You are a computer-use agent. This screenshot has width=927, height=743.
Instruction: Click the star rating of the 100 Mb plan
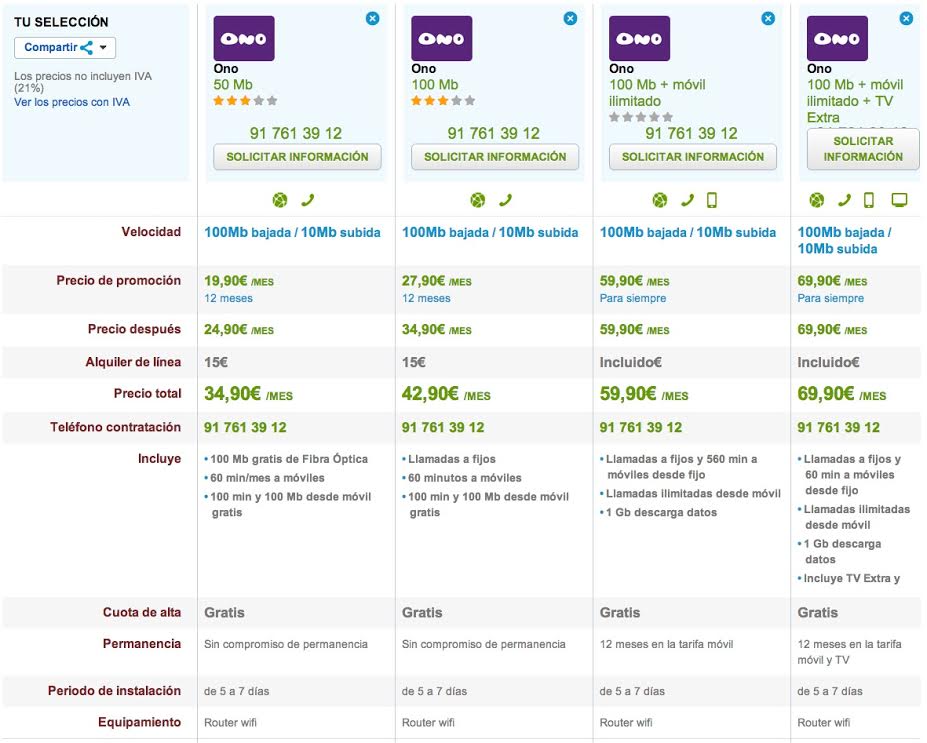(443, 100)
